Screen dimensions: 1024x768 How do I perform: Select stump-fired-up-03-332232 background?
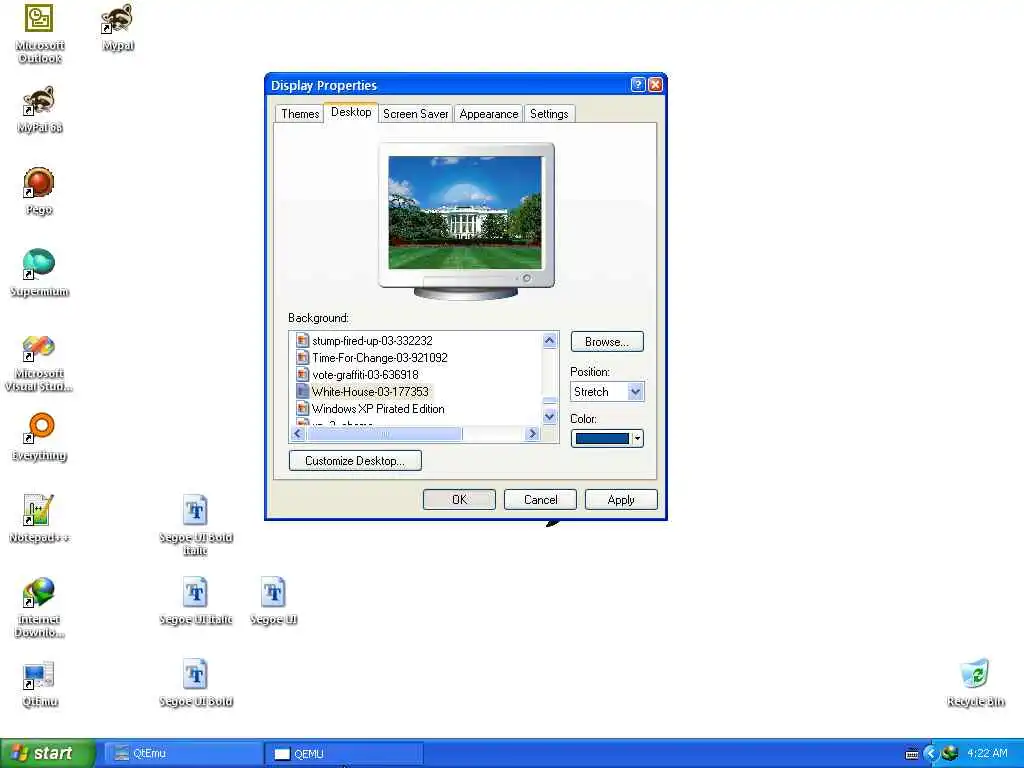(364, 341)
